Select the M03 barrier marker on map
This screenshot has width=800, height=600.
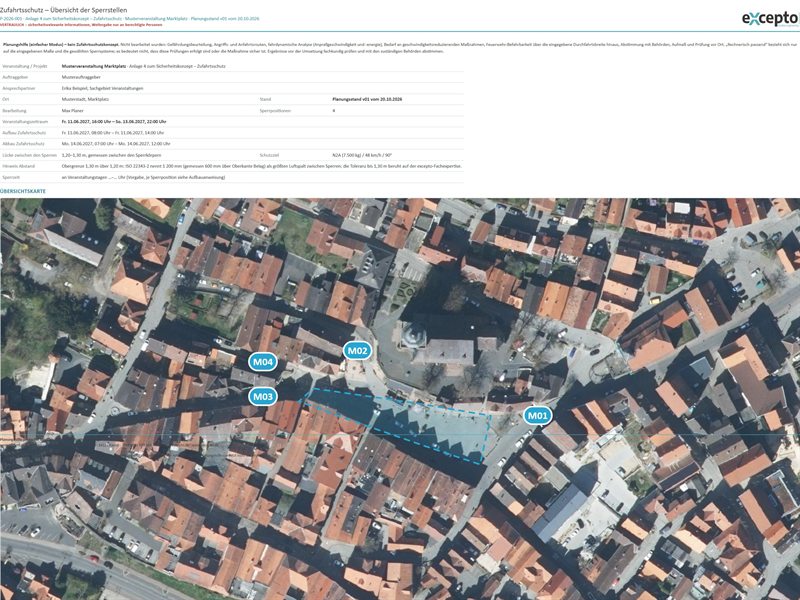click(263, 396)
